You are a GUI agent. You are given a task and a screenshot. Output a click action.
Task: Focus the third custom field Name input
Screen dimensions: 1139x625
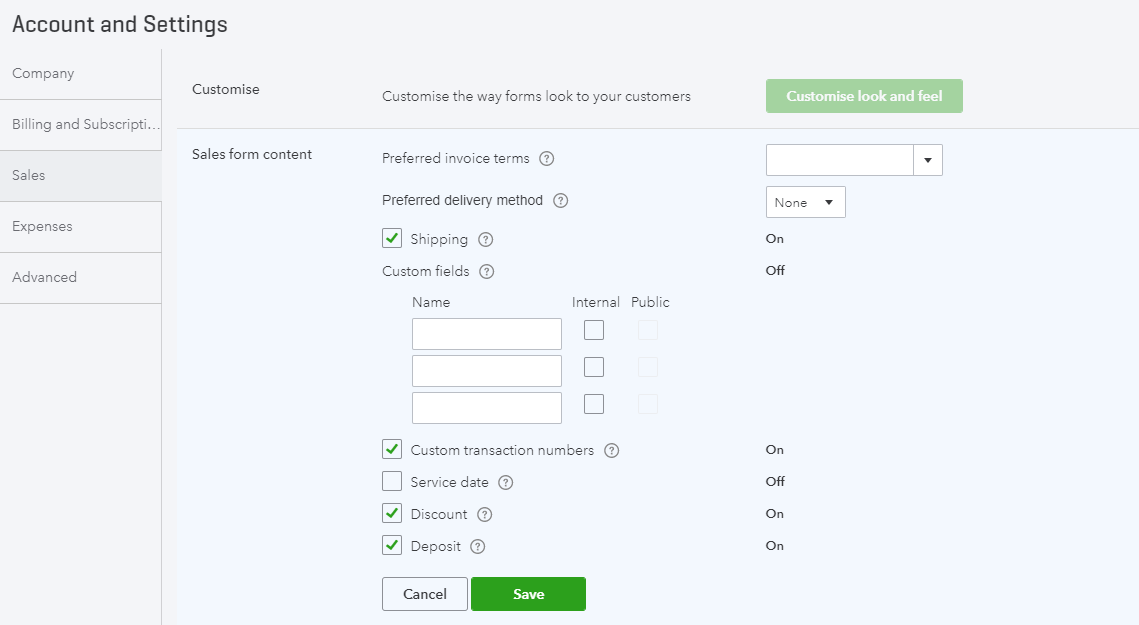pos(487,408)
